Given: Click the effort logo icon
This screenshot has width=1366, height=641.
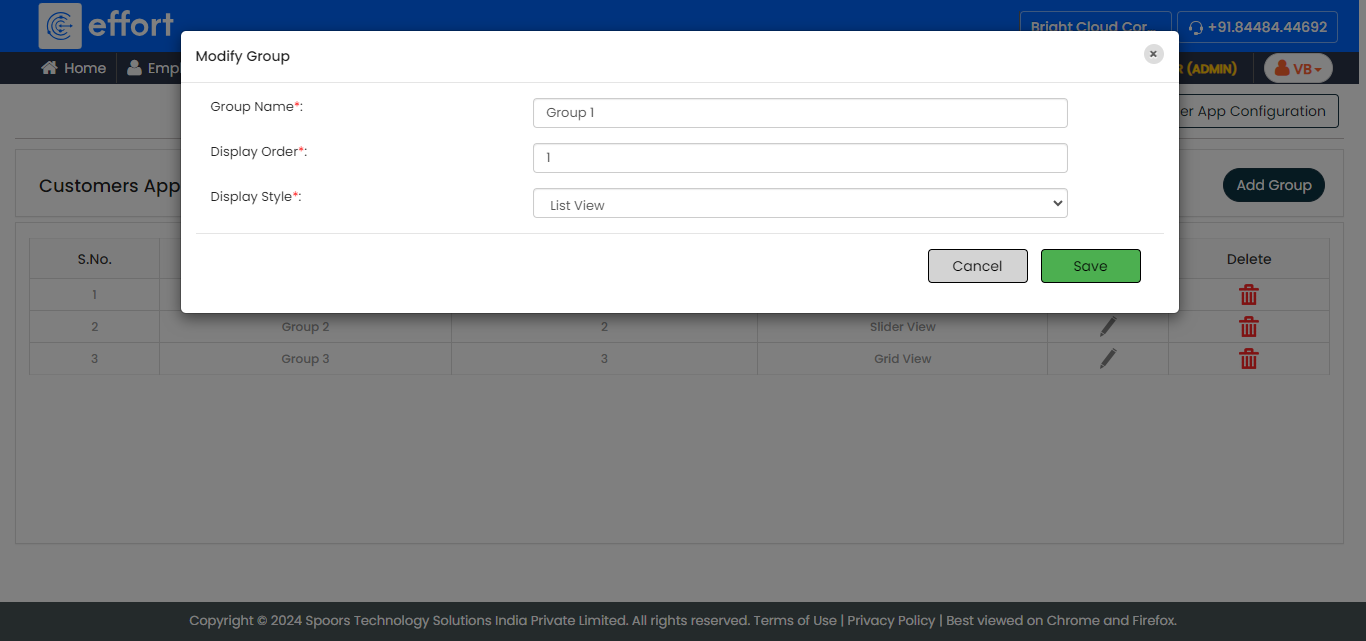Looking at the screenshot, I should (x=60, y=25).
